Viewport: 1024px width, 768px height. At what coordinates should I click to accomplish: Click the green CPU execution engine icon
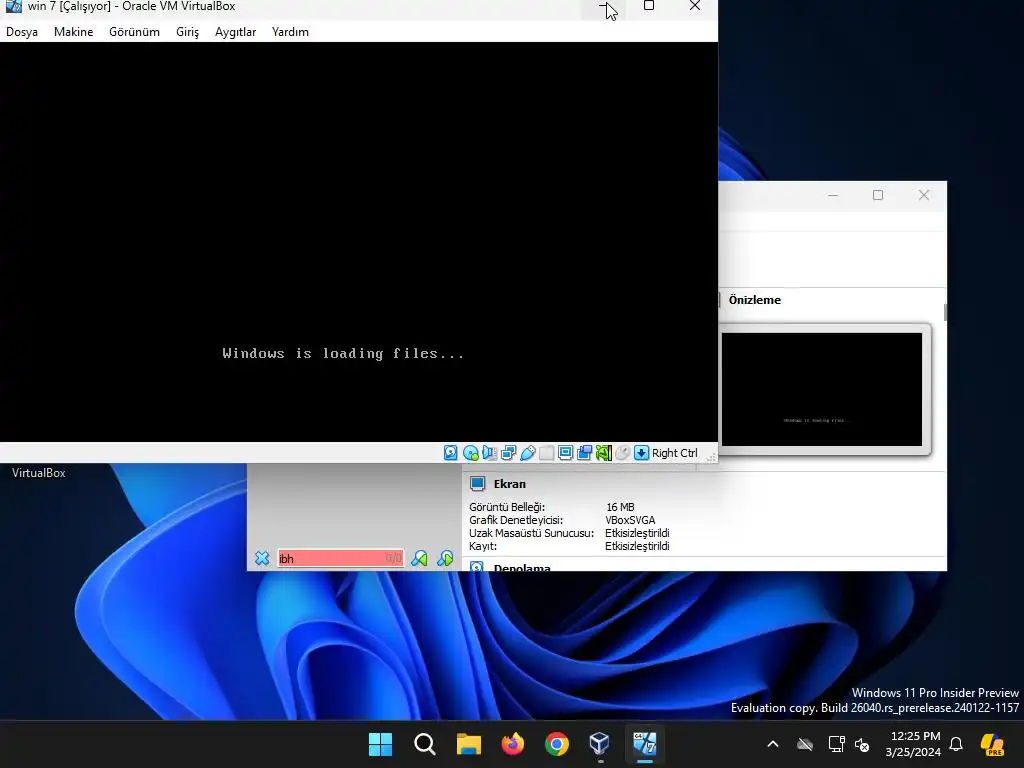click(x=603, y=453)
